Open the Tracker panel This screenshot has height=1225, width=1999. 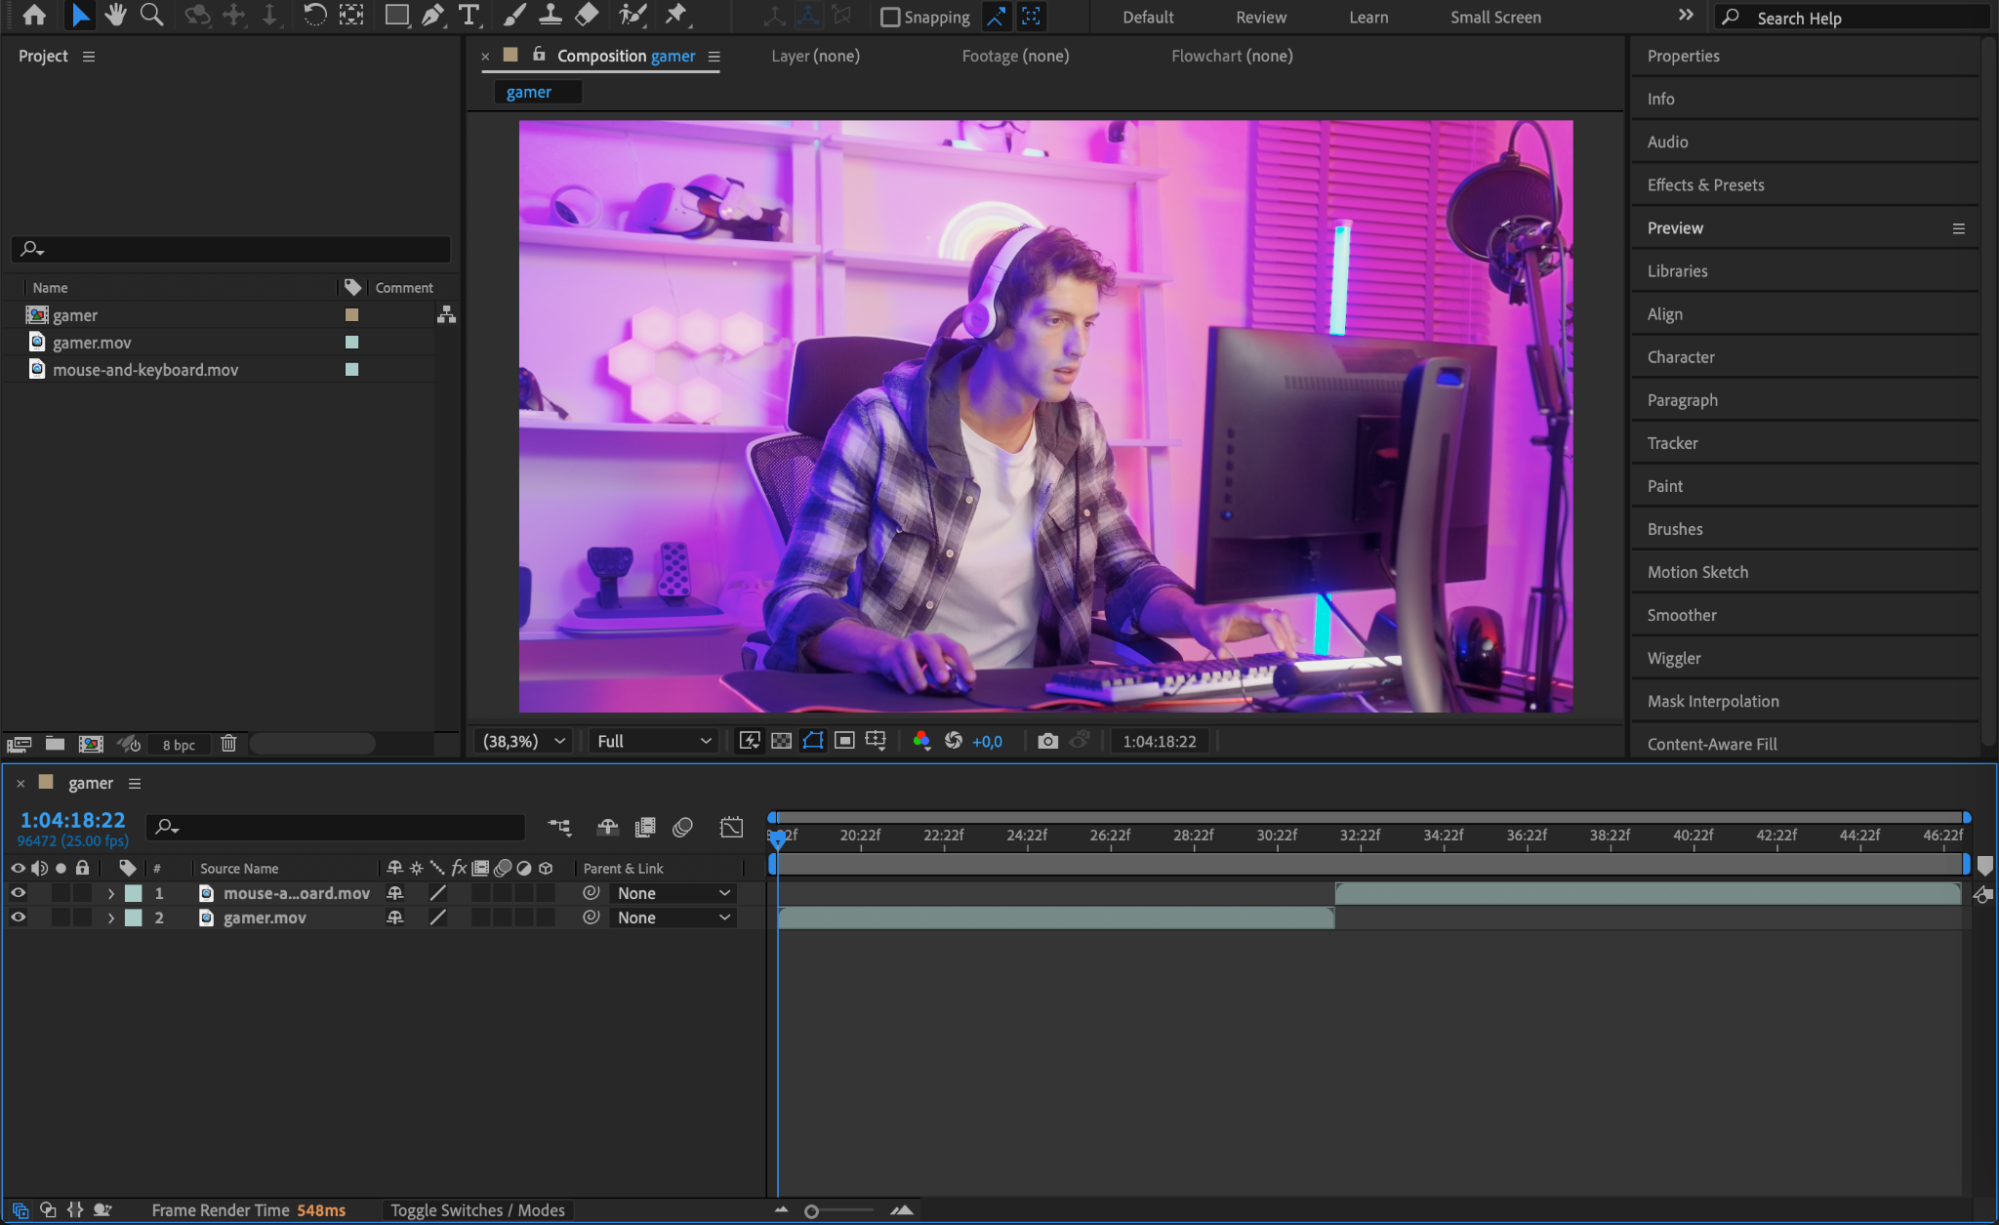point(1805,443)
